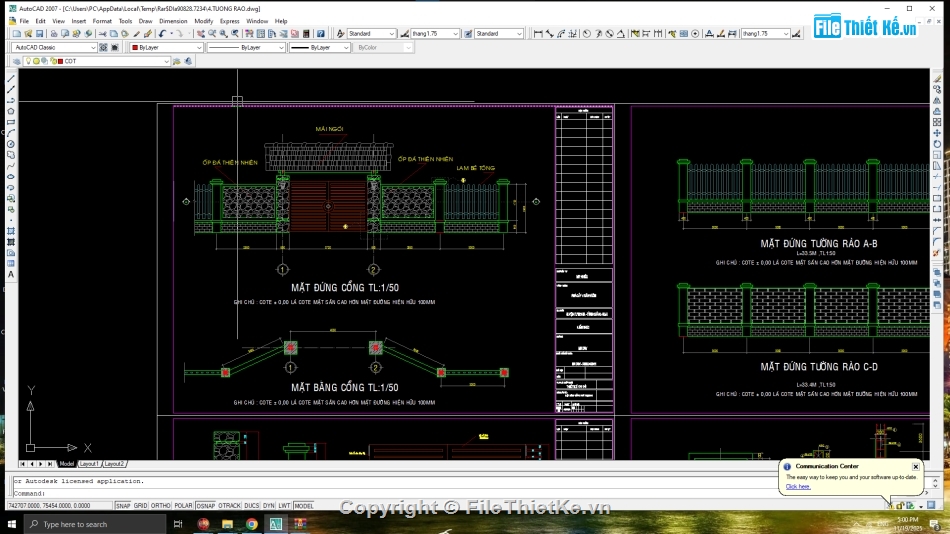Open File Explorer from the taskbar
Screen dimensions: 950x534
click(x=227, y=524)
